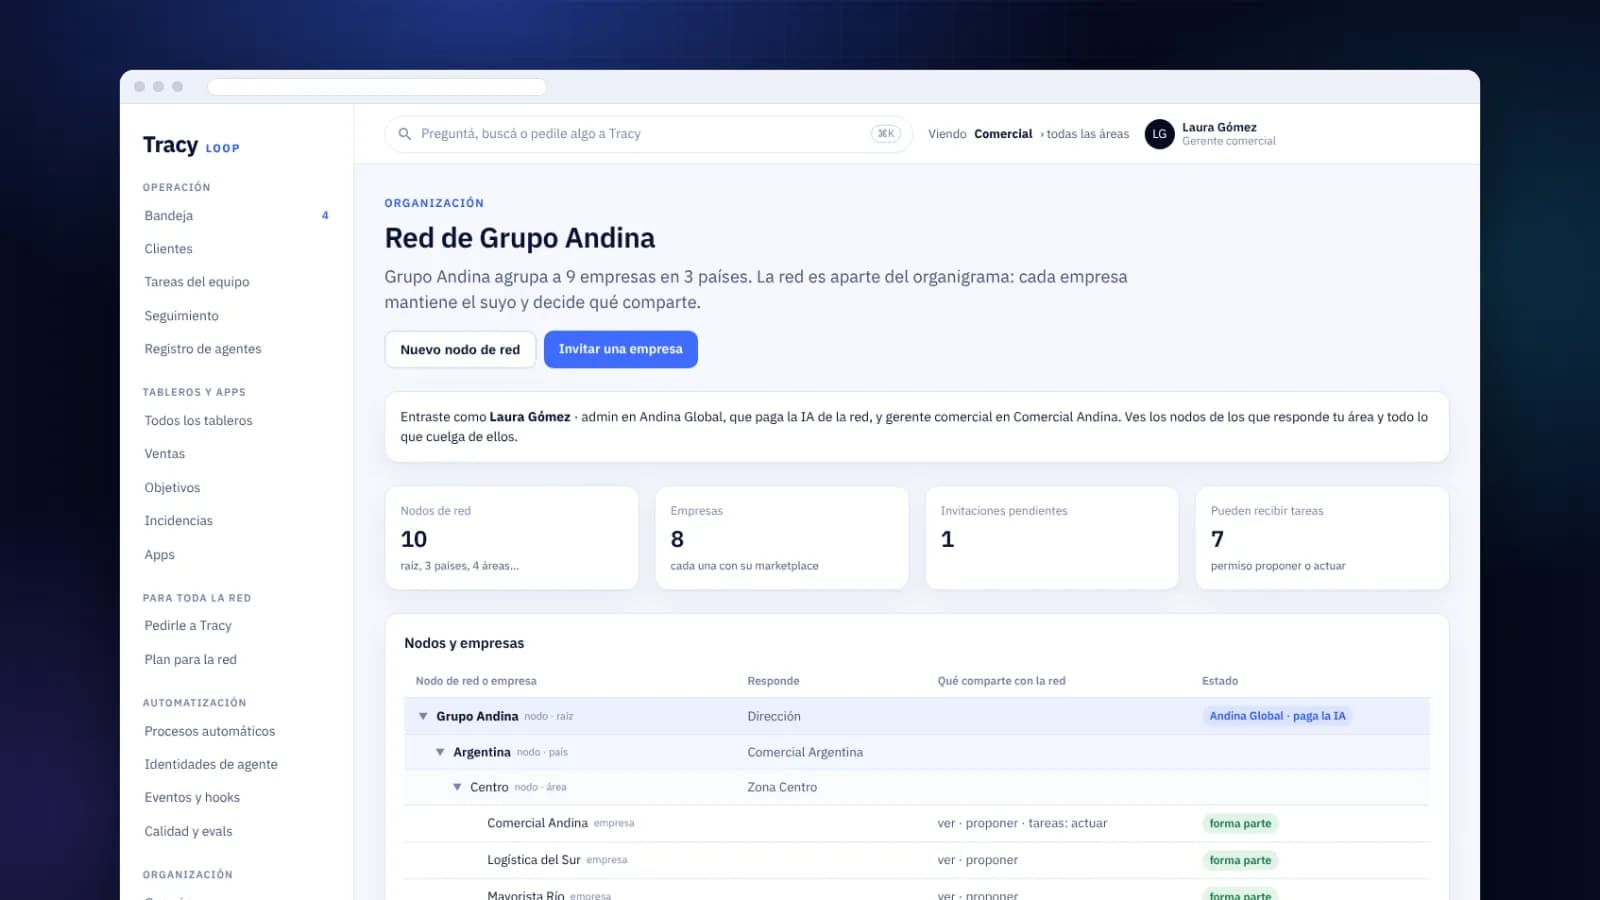Screen dimensions: 1600x900
Task: Open Invitaciones pendientes card
Action: (x=1052, y=538)
